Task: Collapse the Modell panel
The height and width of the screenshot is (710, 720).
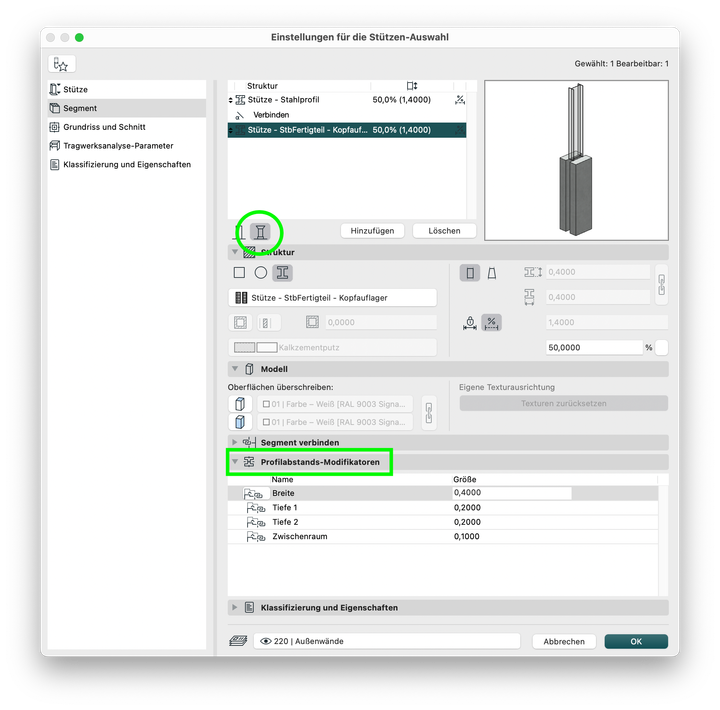Action: tap(235, 369)
